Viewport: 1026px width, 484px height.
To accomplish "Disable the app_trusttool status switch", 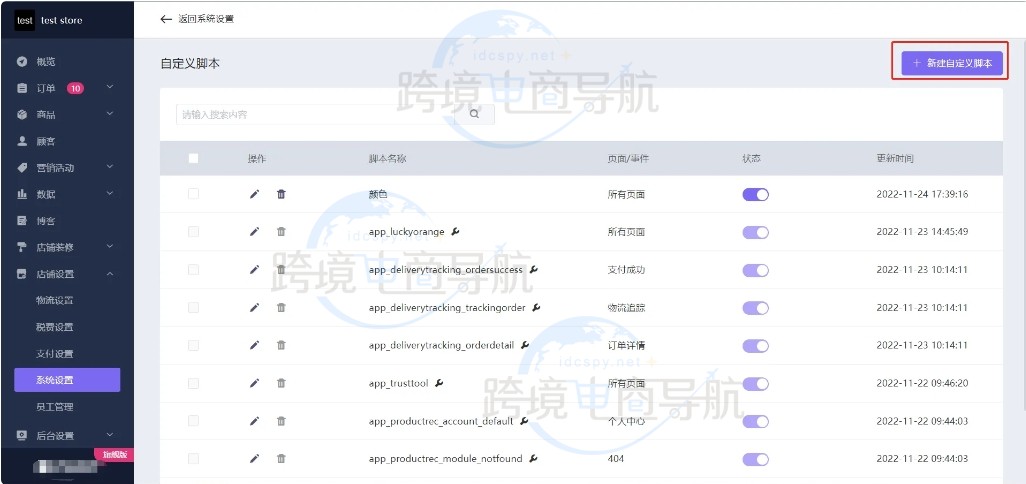I will coord(755,383).
